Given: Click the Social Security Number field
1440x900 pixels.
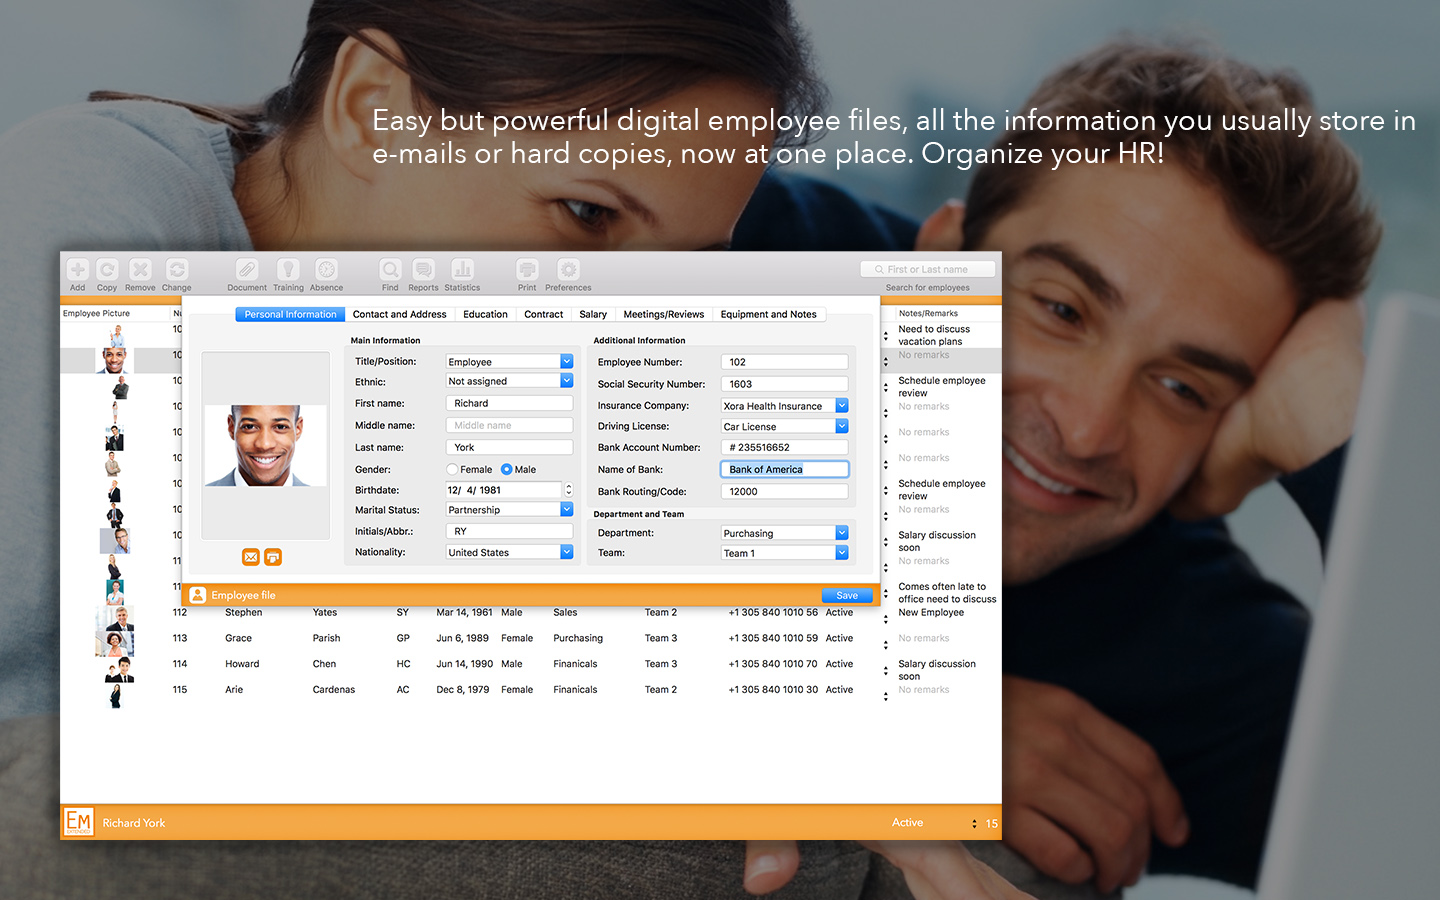Looking at the screenshot, I should 785,384.
